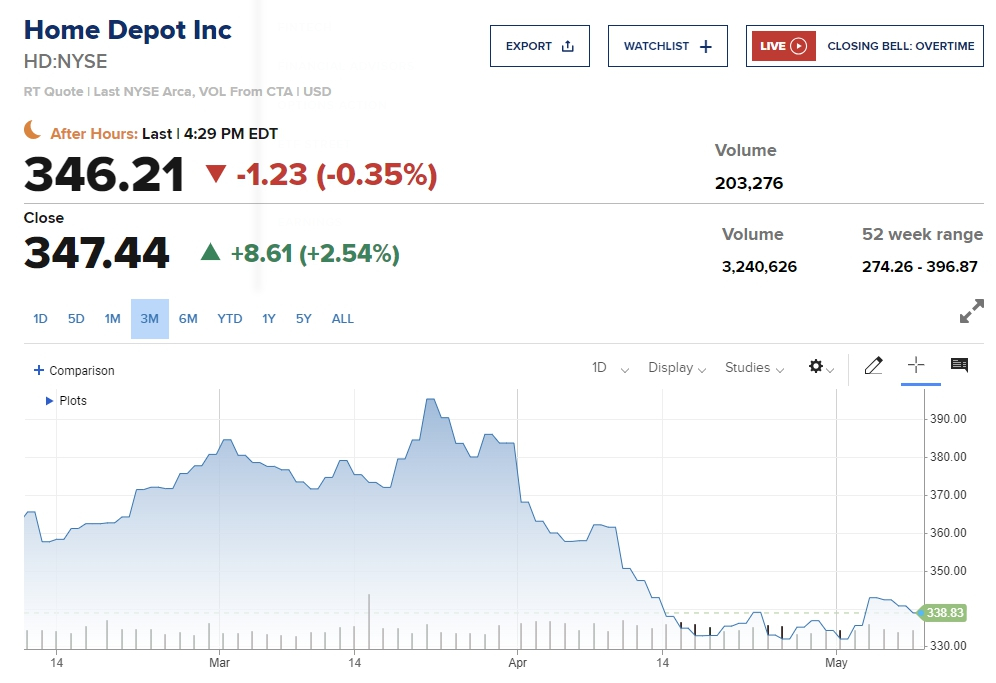The image size is (996, 683).
Task: Click the Closing Bell: Overtime link
Action: [x=900, y=46]
